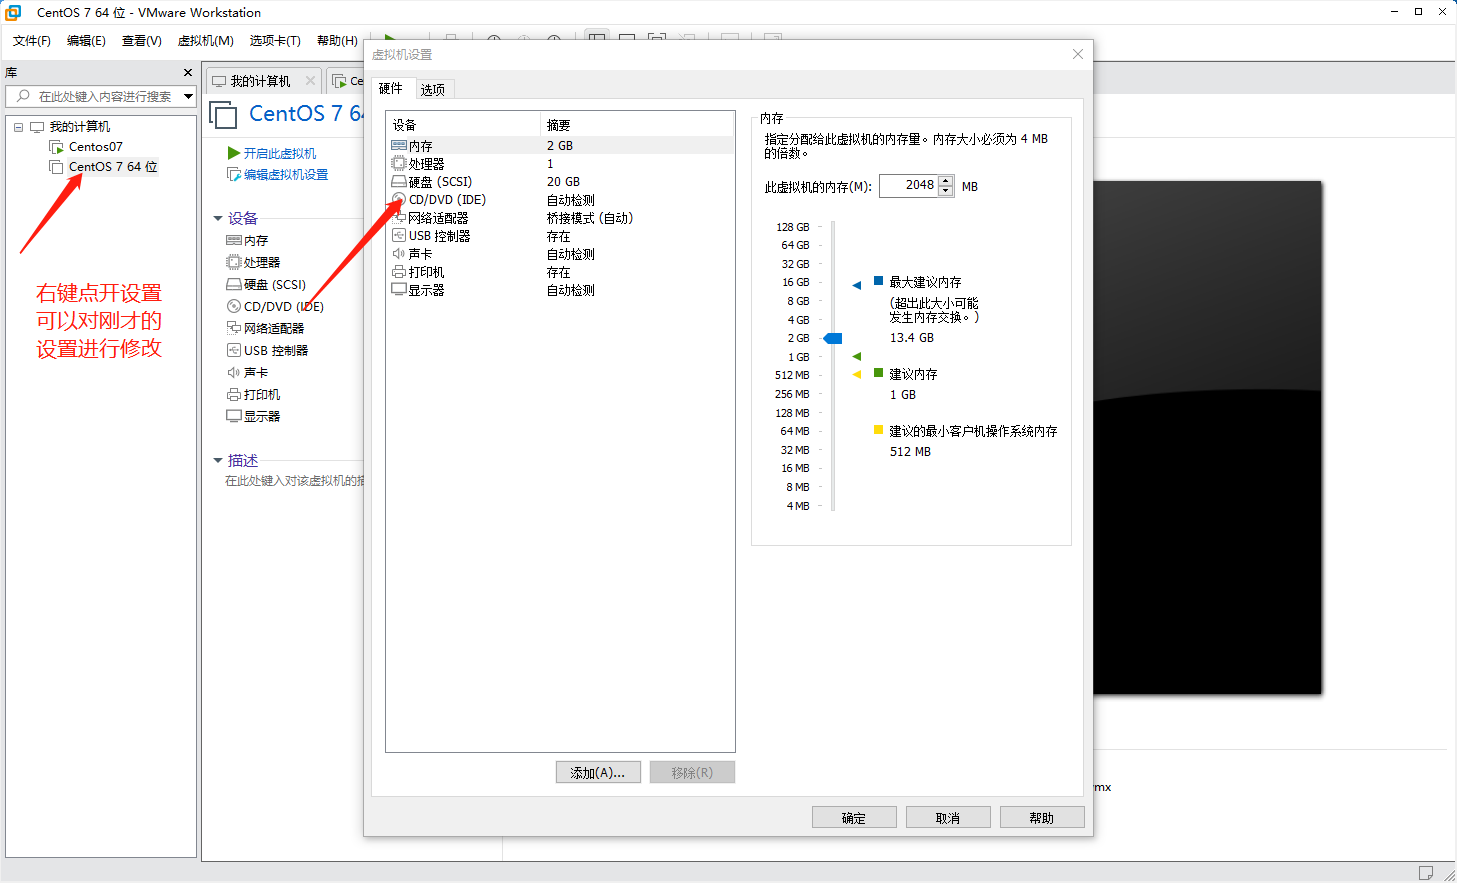The width and height of the screenshot is (1457, 883).
Task: Open the library search dropdown arrow
Action: pyautogui.click(x=188, y=97)
